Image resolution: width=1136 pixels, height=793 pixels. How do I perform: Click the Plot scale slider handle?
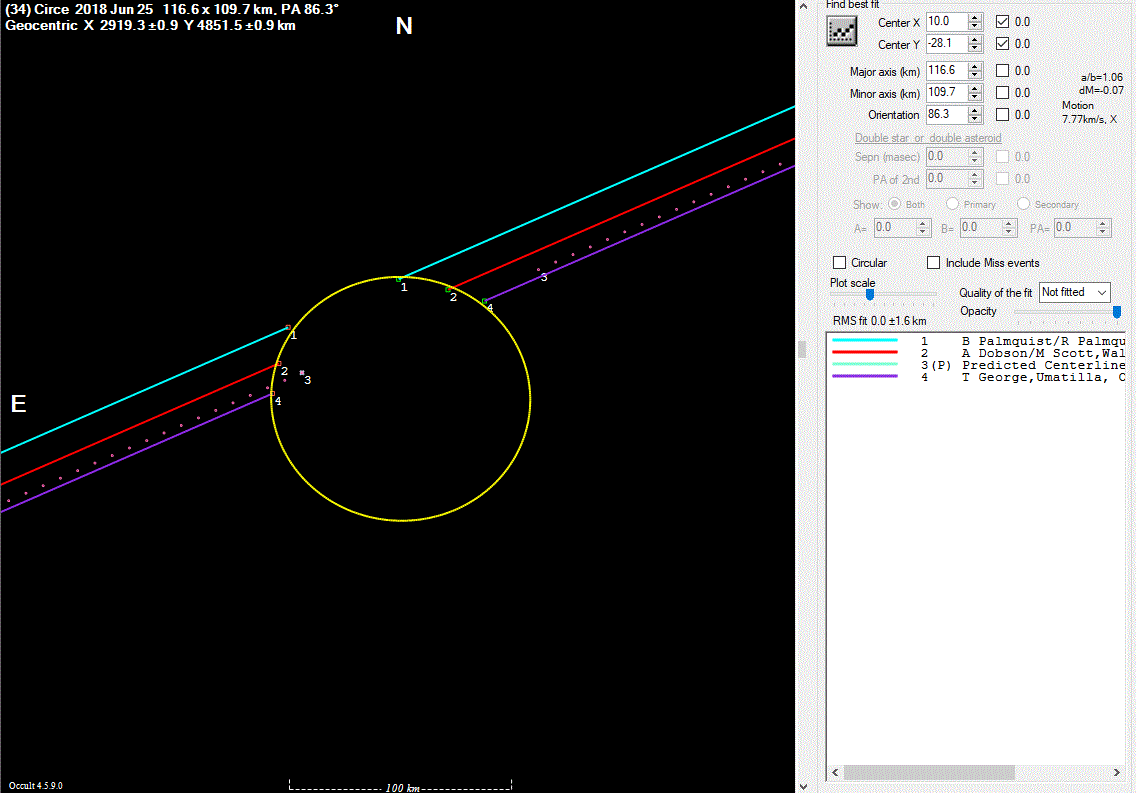(870, 294)
